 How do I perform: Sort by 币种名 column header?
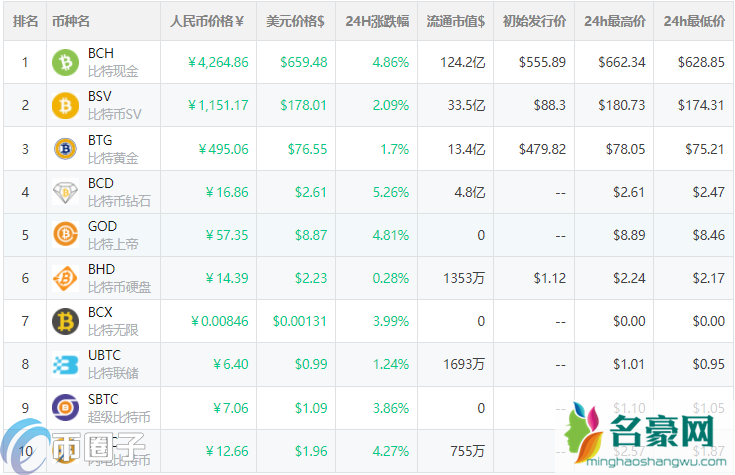click(x=70, y=21)
